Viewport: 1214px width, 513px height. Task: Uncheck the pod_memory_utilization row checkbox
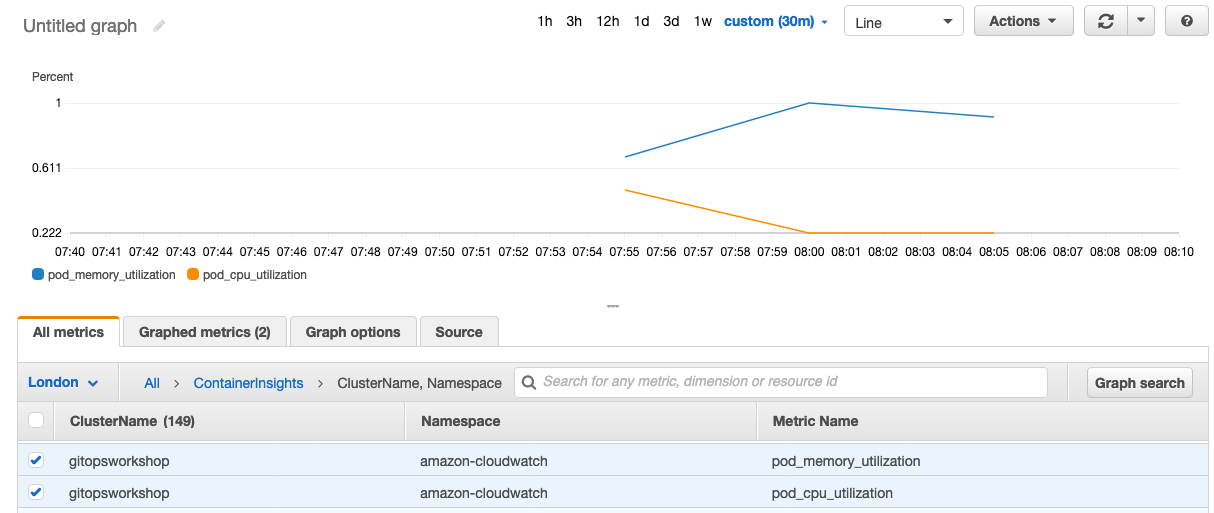(x=36, y=460)
